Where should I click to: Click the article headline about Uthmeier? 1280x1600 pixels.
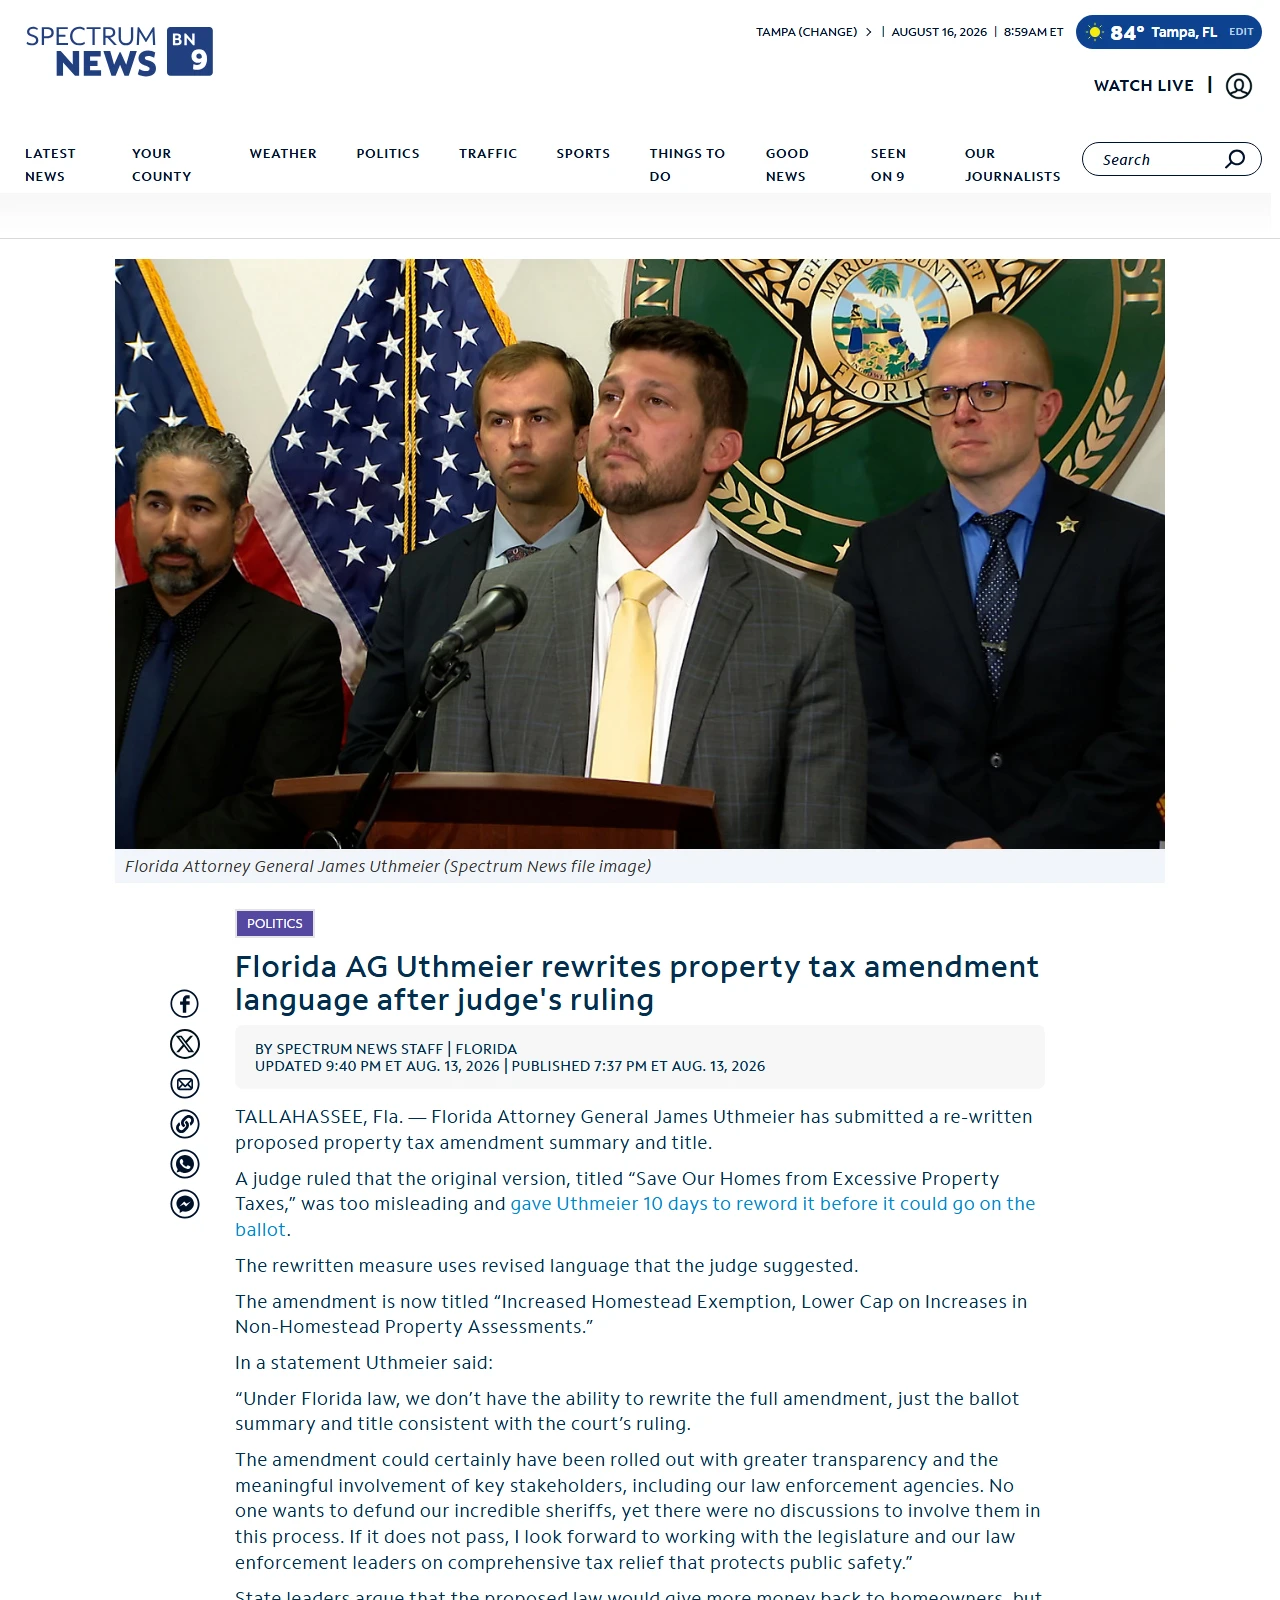coord(637,983)
